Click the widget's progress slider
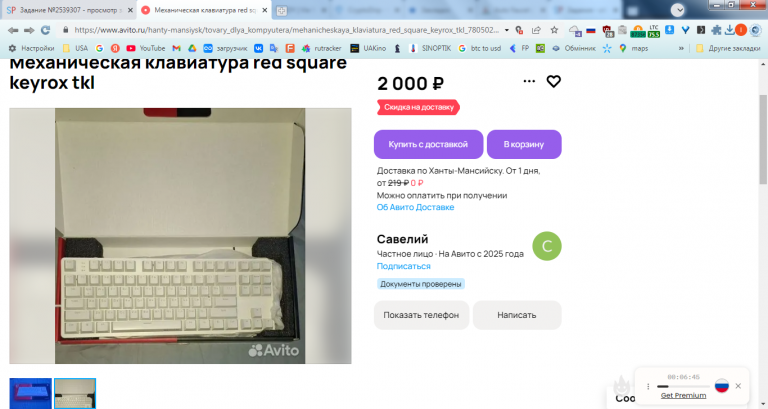The height and width of the screenshot is (409, 768). pos(683,386)
